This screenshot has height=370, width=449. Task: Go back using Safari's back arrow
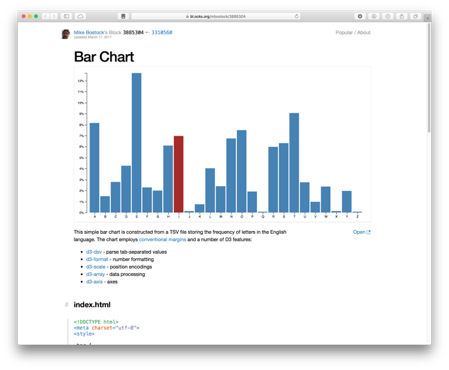pos(46,16)
